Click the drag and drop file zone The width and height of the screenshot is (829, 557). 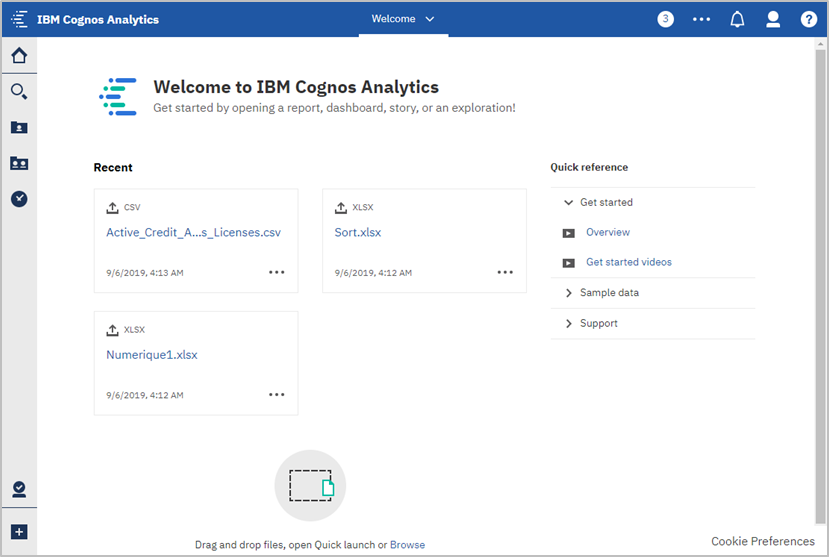310,486
